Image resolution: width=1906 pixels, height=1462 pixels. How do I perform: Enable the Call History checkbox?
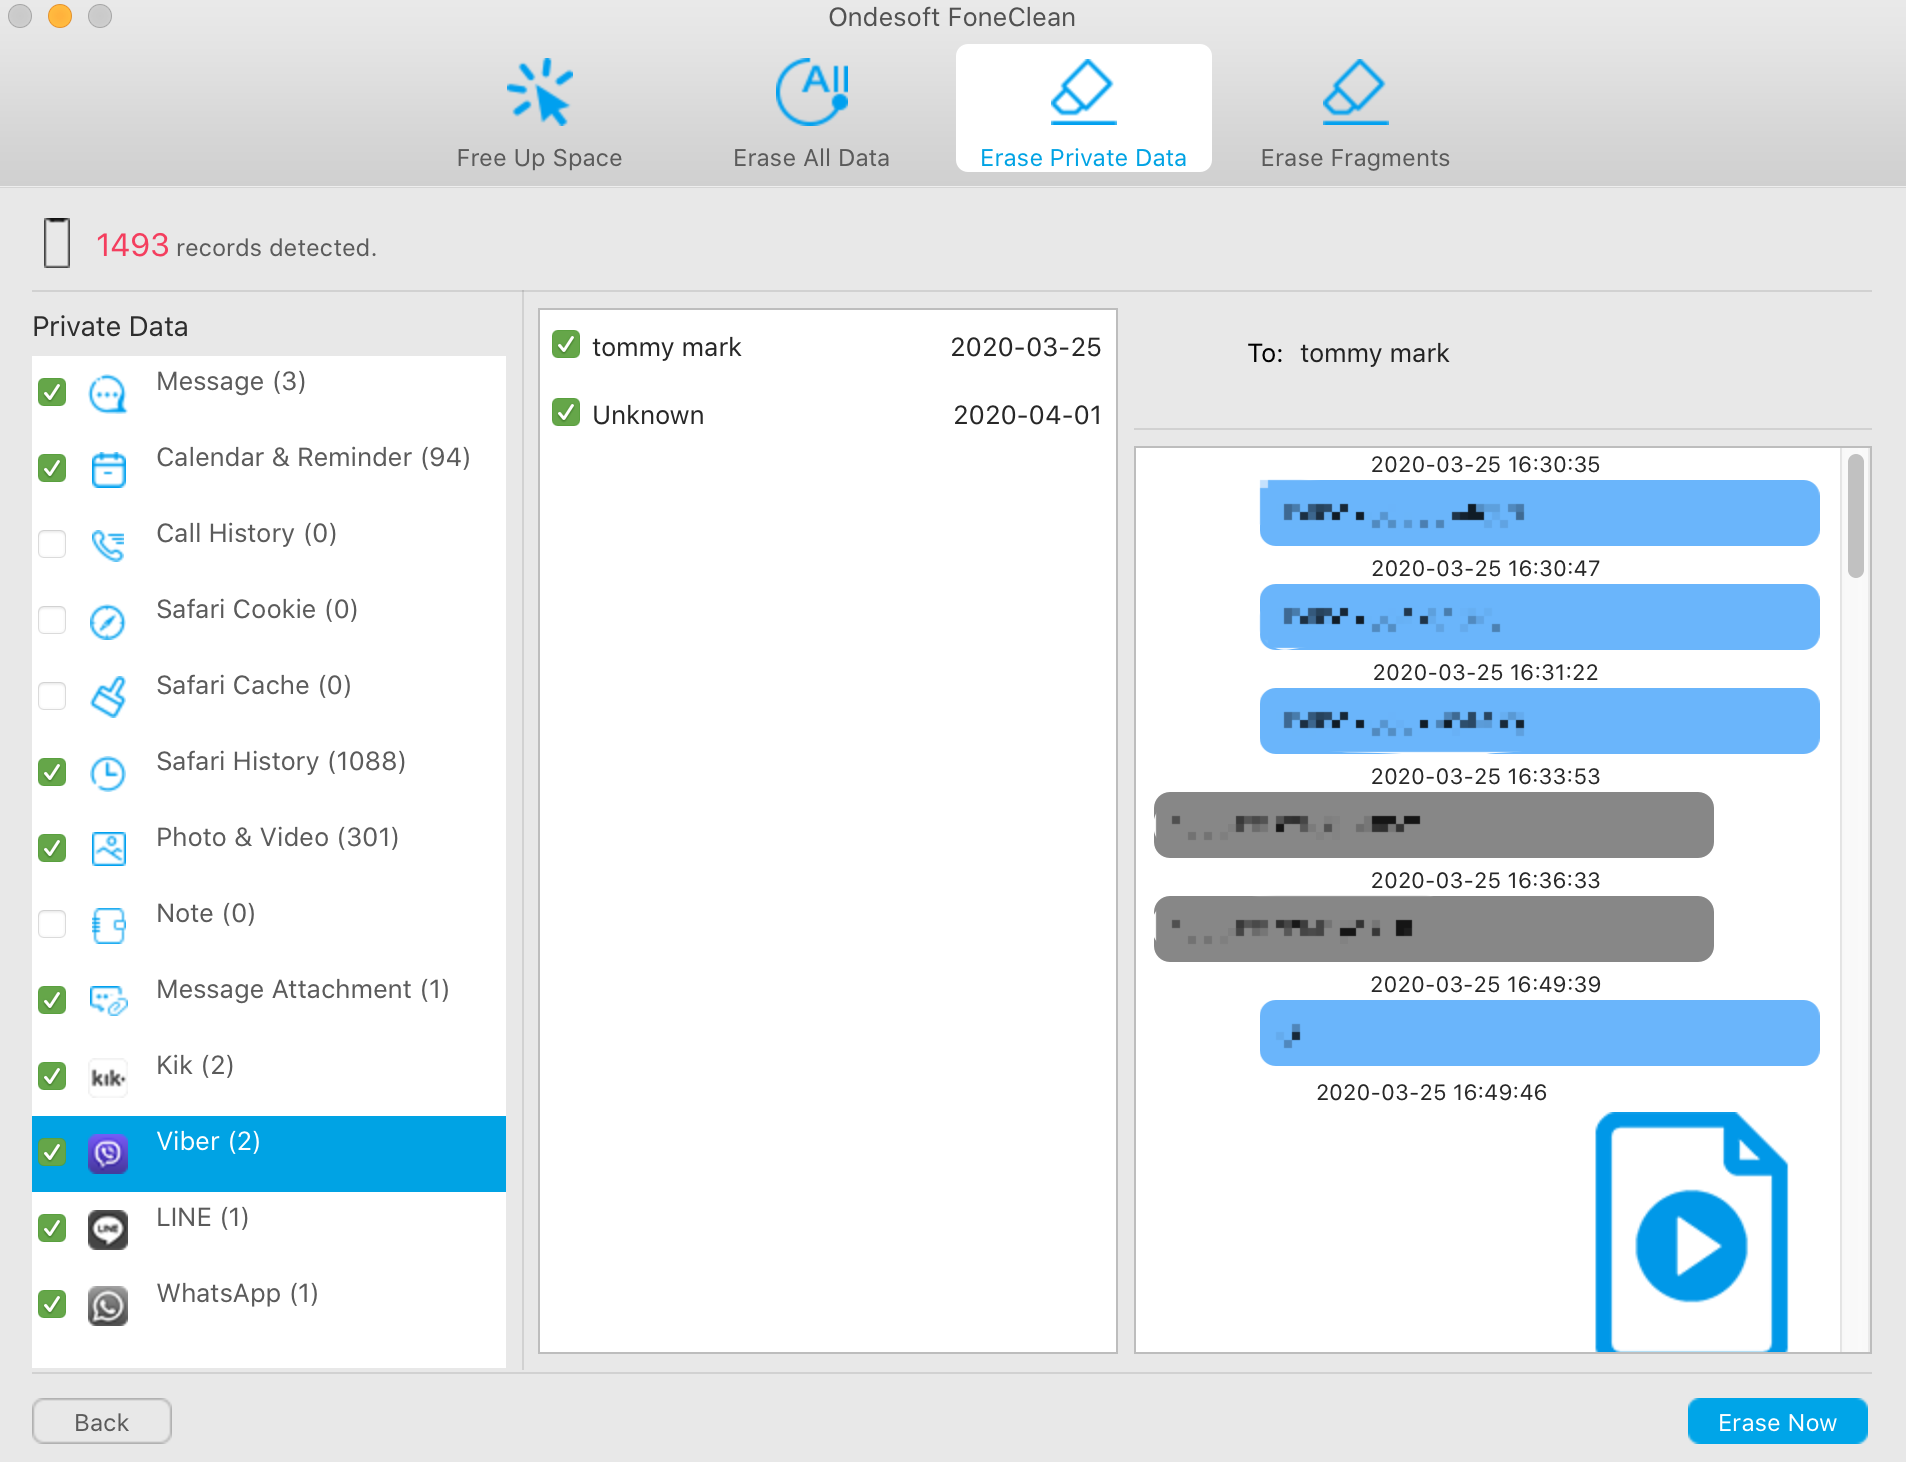pos(52,544)
